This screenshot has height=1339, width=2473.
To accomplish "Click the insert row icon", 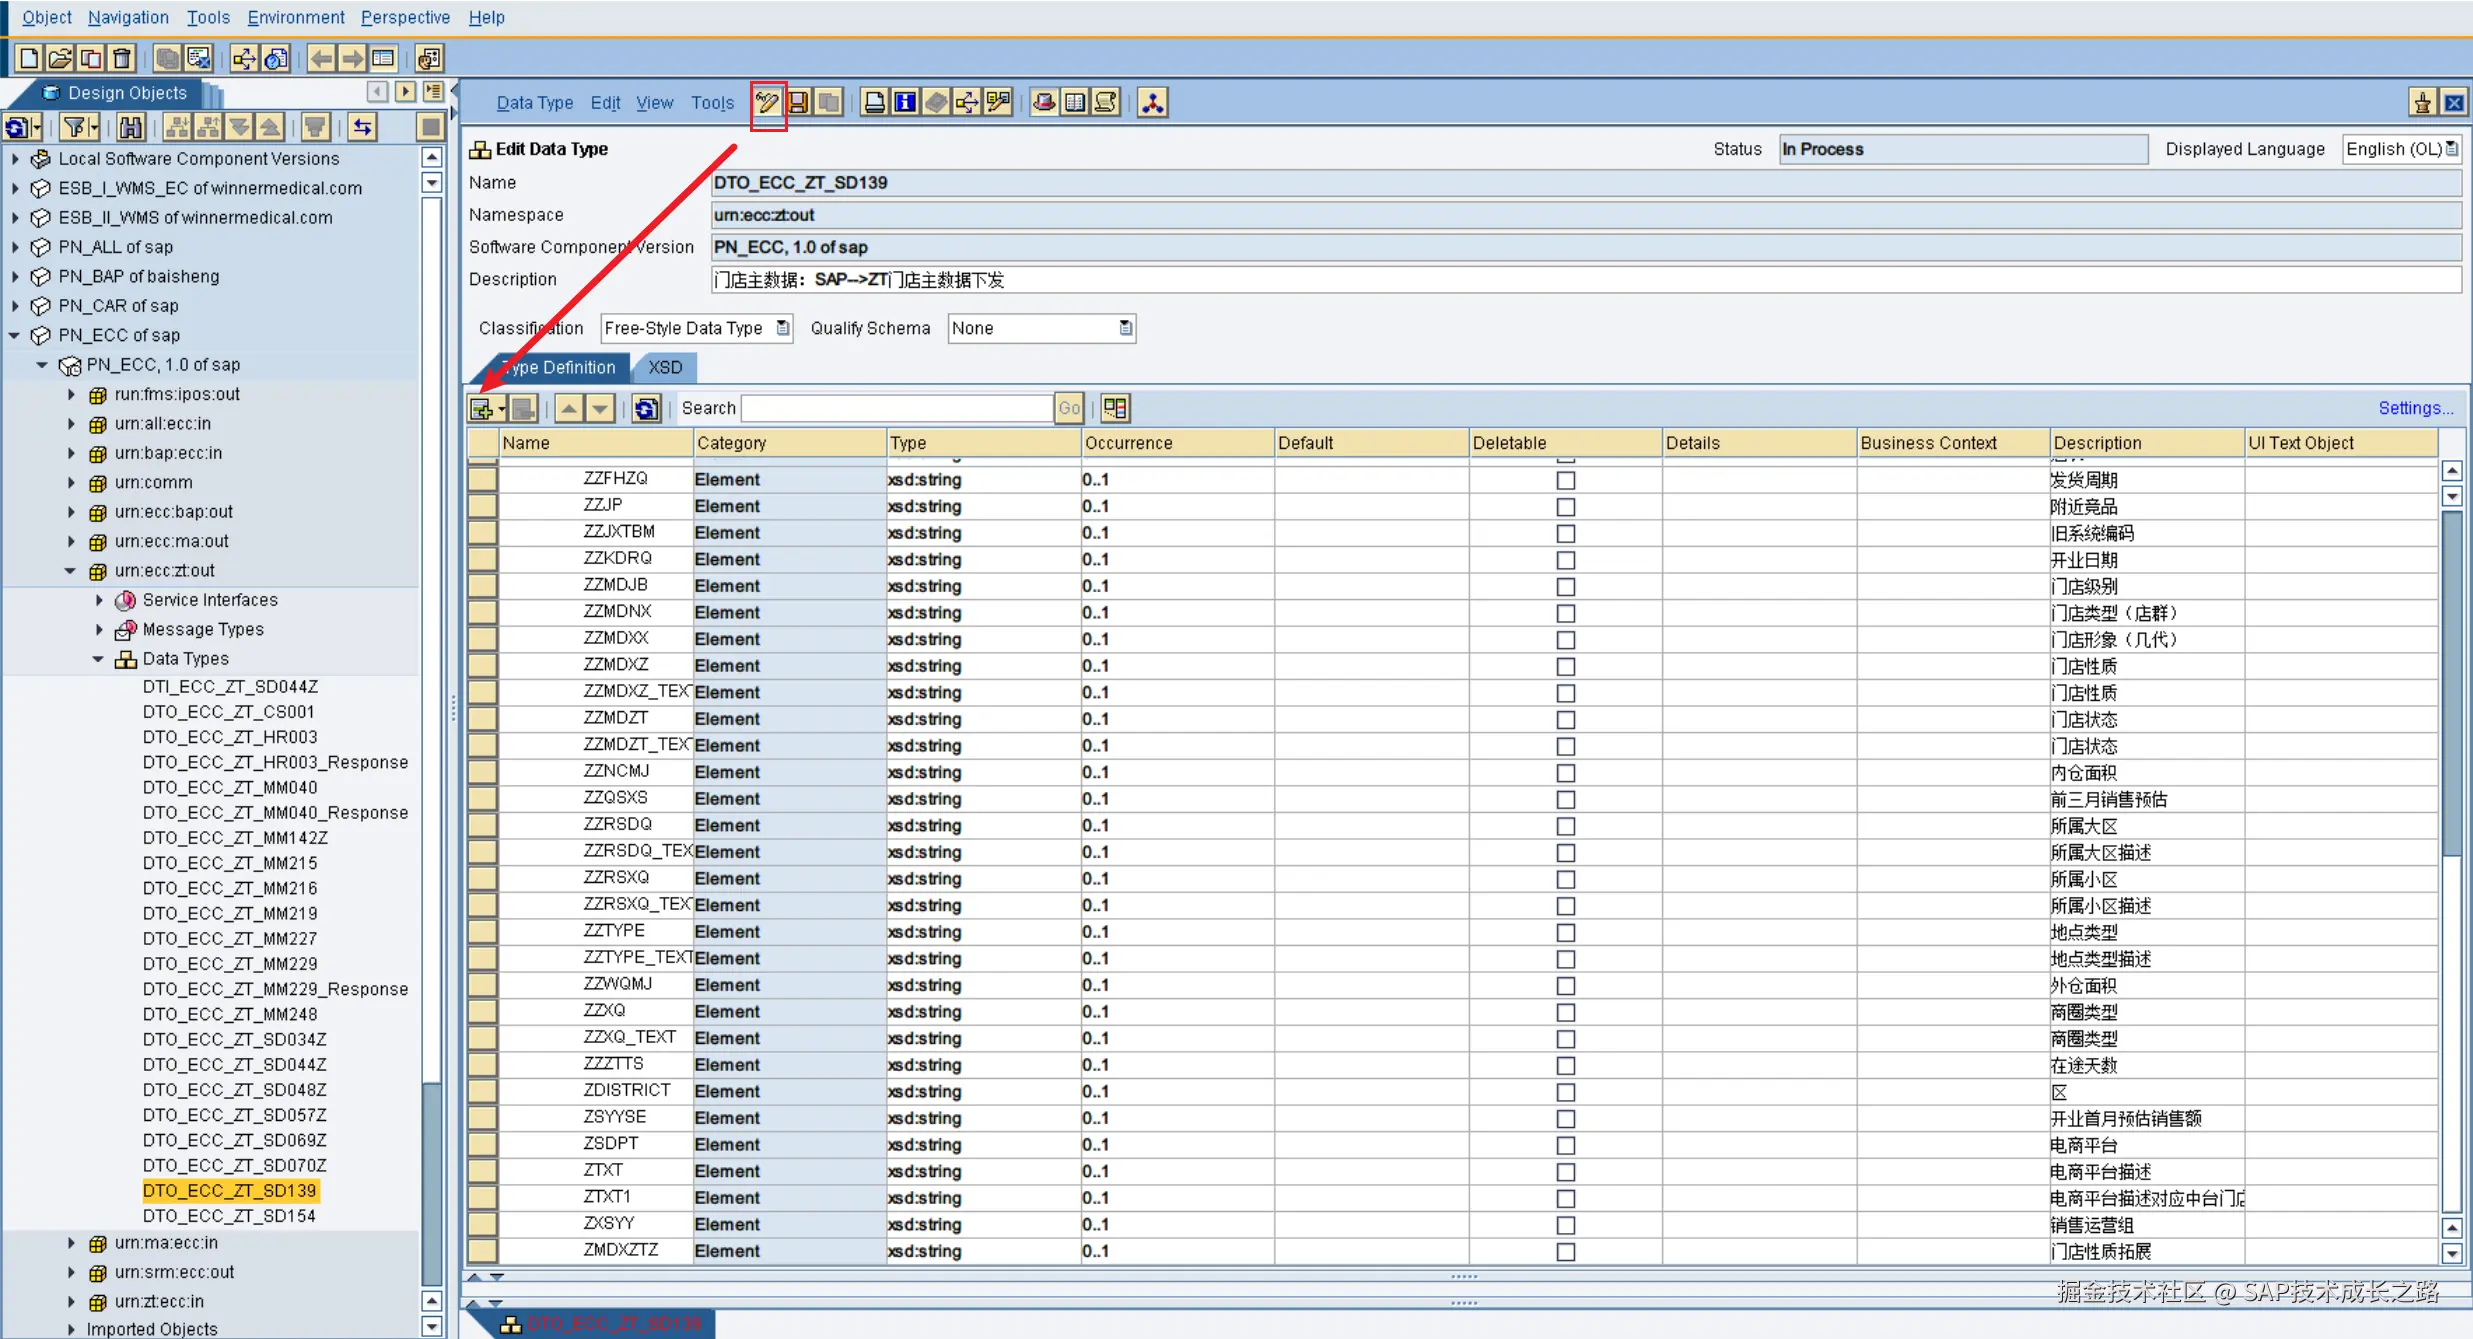I will coord(482,408).
